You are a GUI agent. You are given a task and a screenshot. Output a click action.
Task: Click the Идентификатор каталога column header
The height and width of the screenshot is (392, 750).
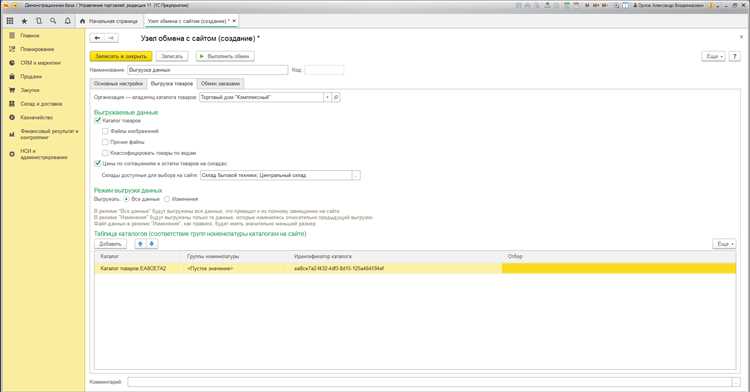[x=396, y=257]
